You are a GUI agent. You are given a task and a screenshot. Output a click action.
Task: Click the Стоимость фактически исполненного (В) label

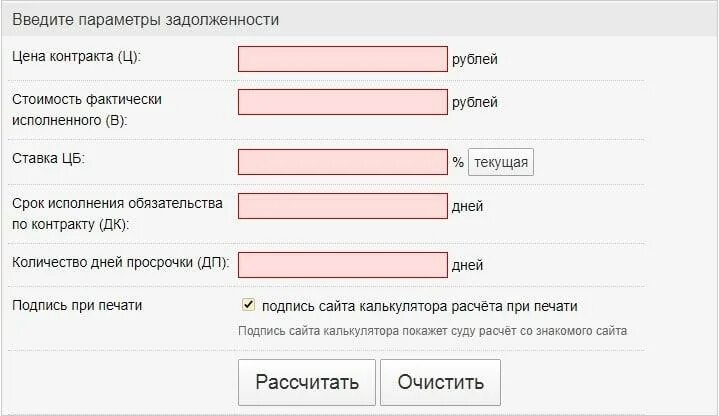[x=87, y=110]
